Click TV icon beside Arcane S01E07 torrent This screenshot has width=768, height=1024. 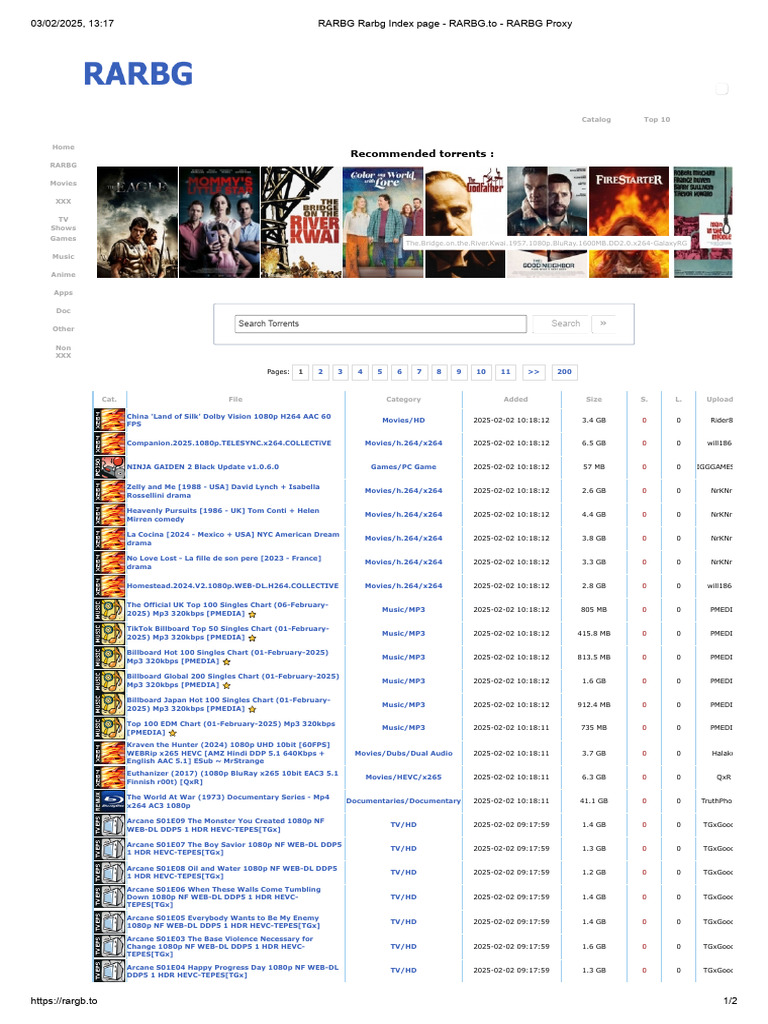coord(109,849)
